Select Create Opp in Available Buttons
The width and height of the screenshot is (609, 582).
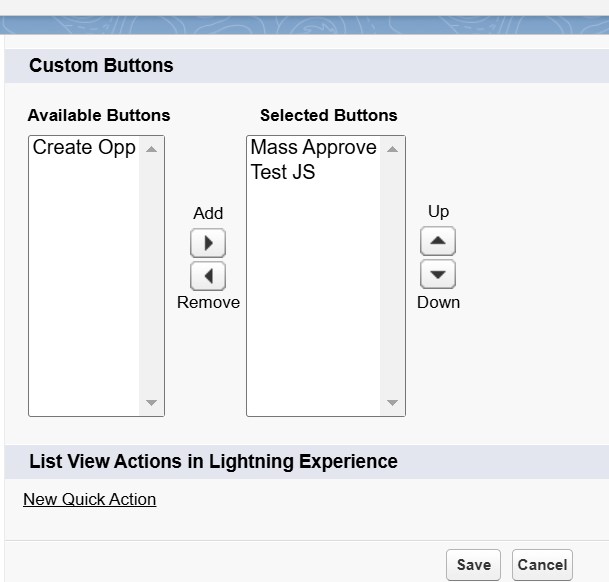coord(84,148)
